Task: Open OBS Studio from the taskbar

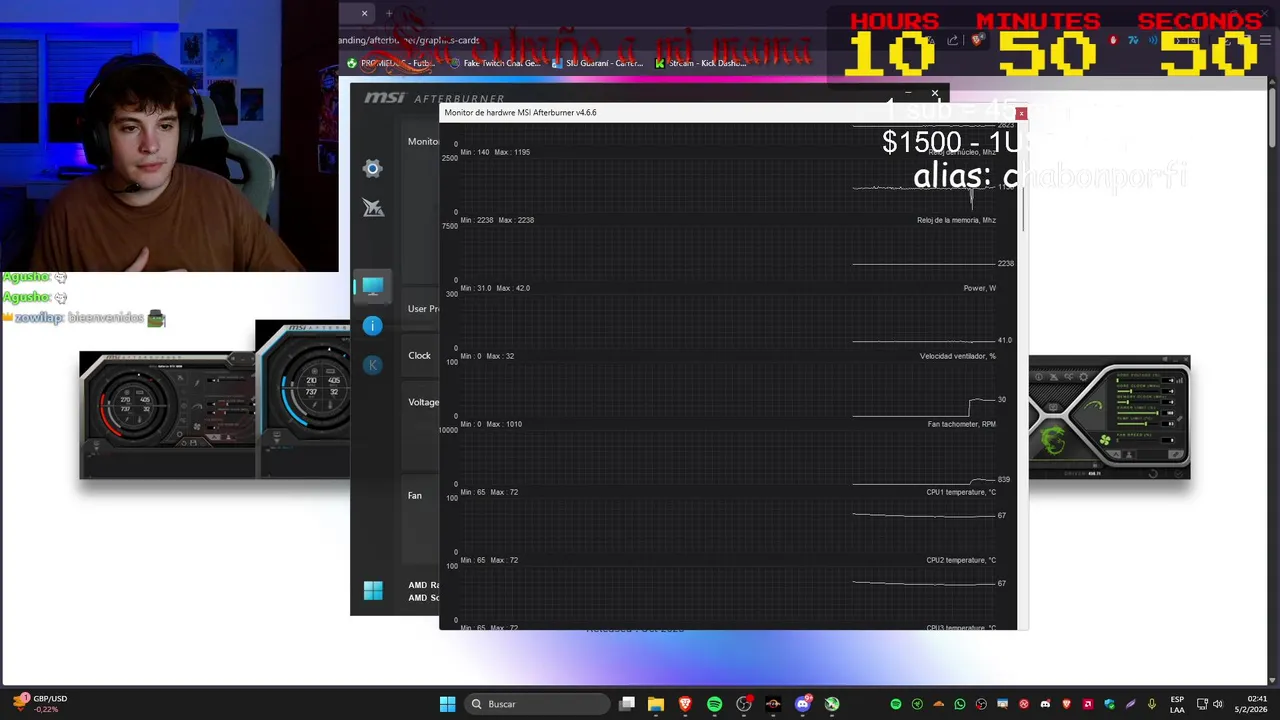Action: point(744,704)
